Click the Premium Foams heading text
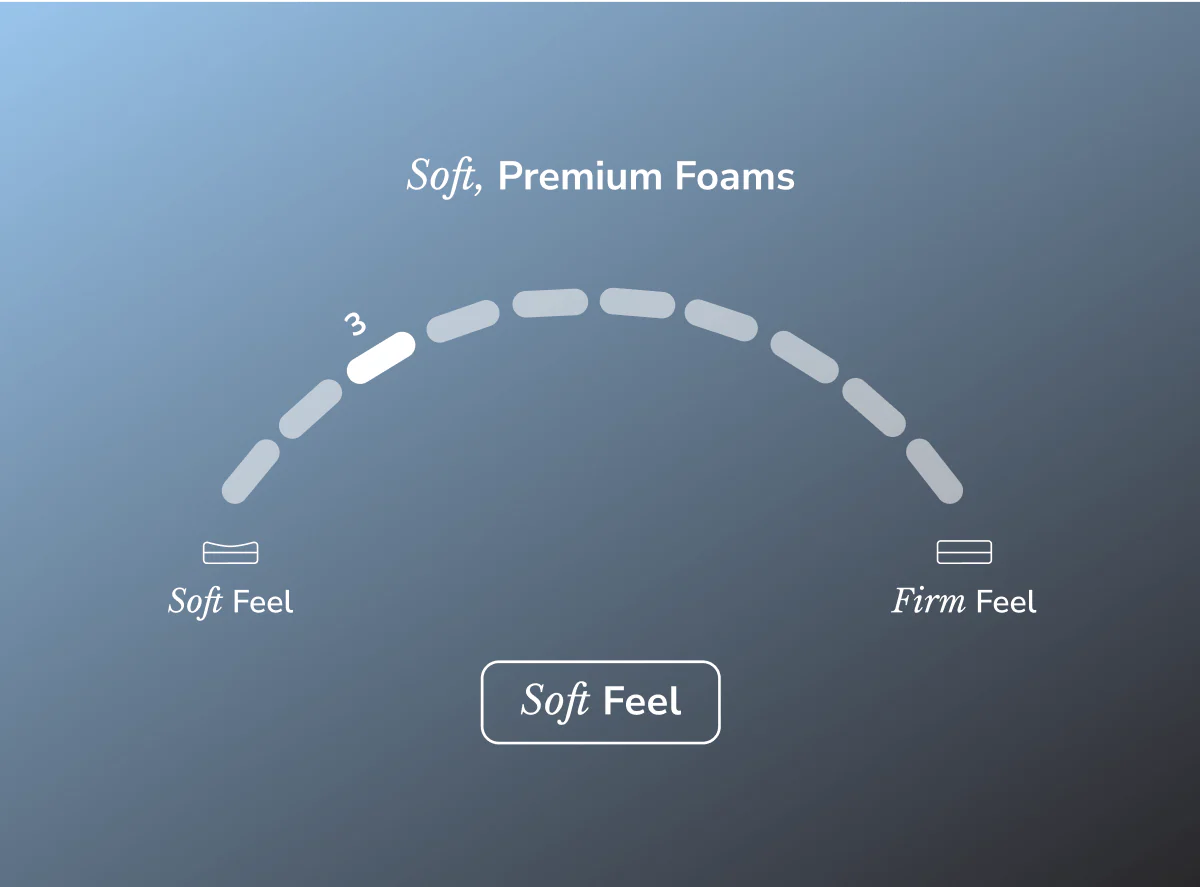This screenshot has width=1200, height=887. pos(646,177)
